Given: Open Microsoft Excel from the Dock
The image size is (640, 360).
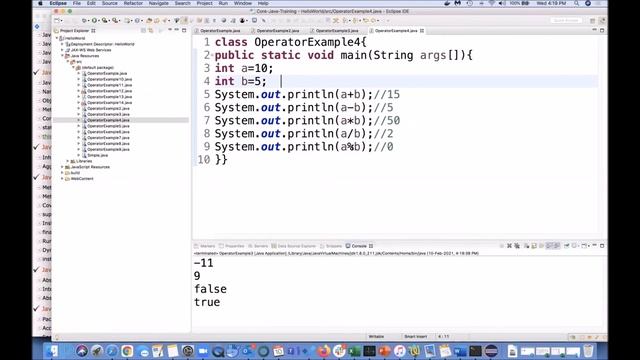Looking at the screenshot, I should pos(354,351).
